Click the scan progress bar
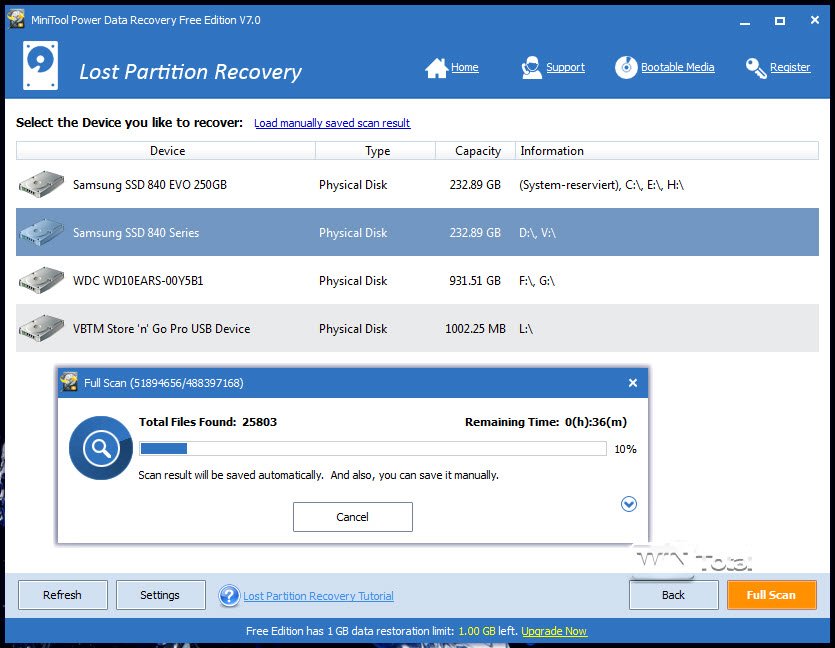 click(x=373, y=448)
